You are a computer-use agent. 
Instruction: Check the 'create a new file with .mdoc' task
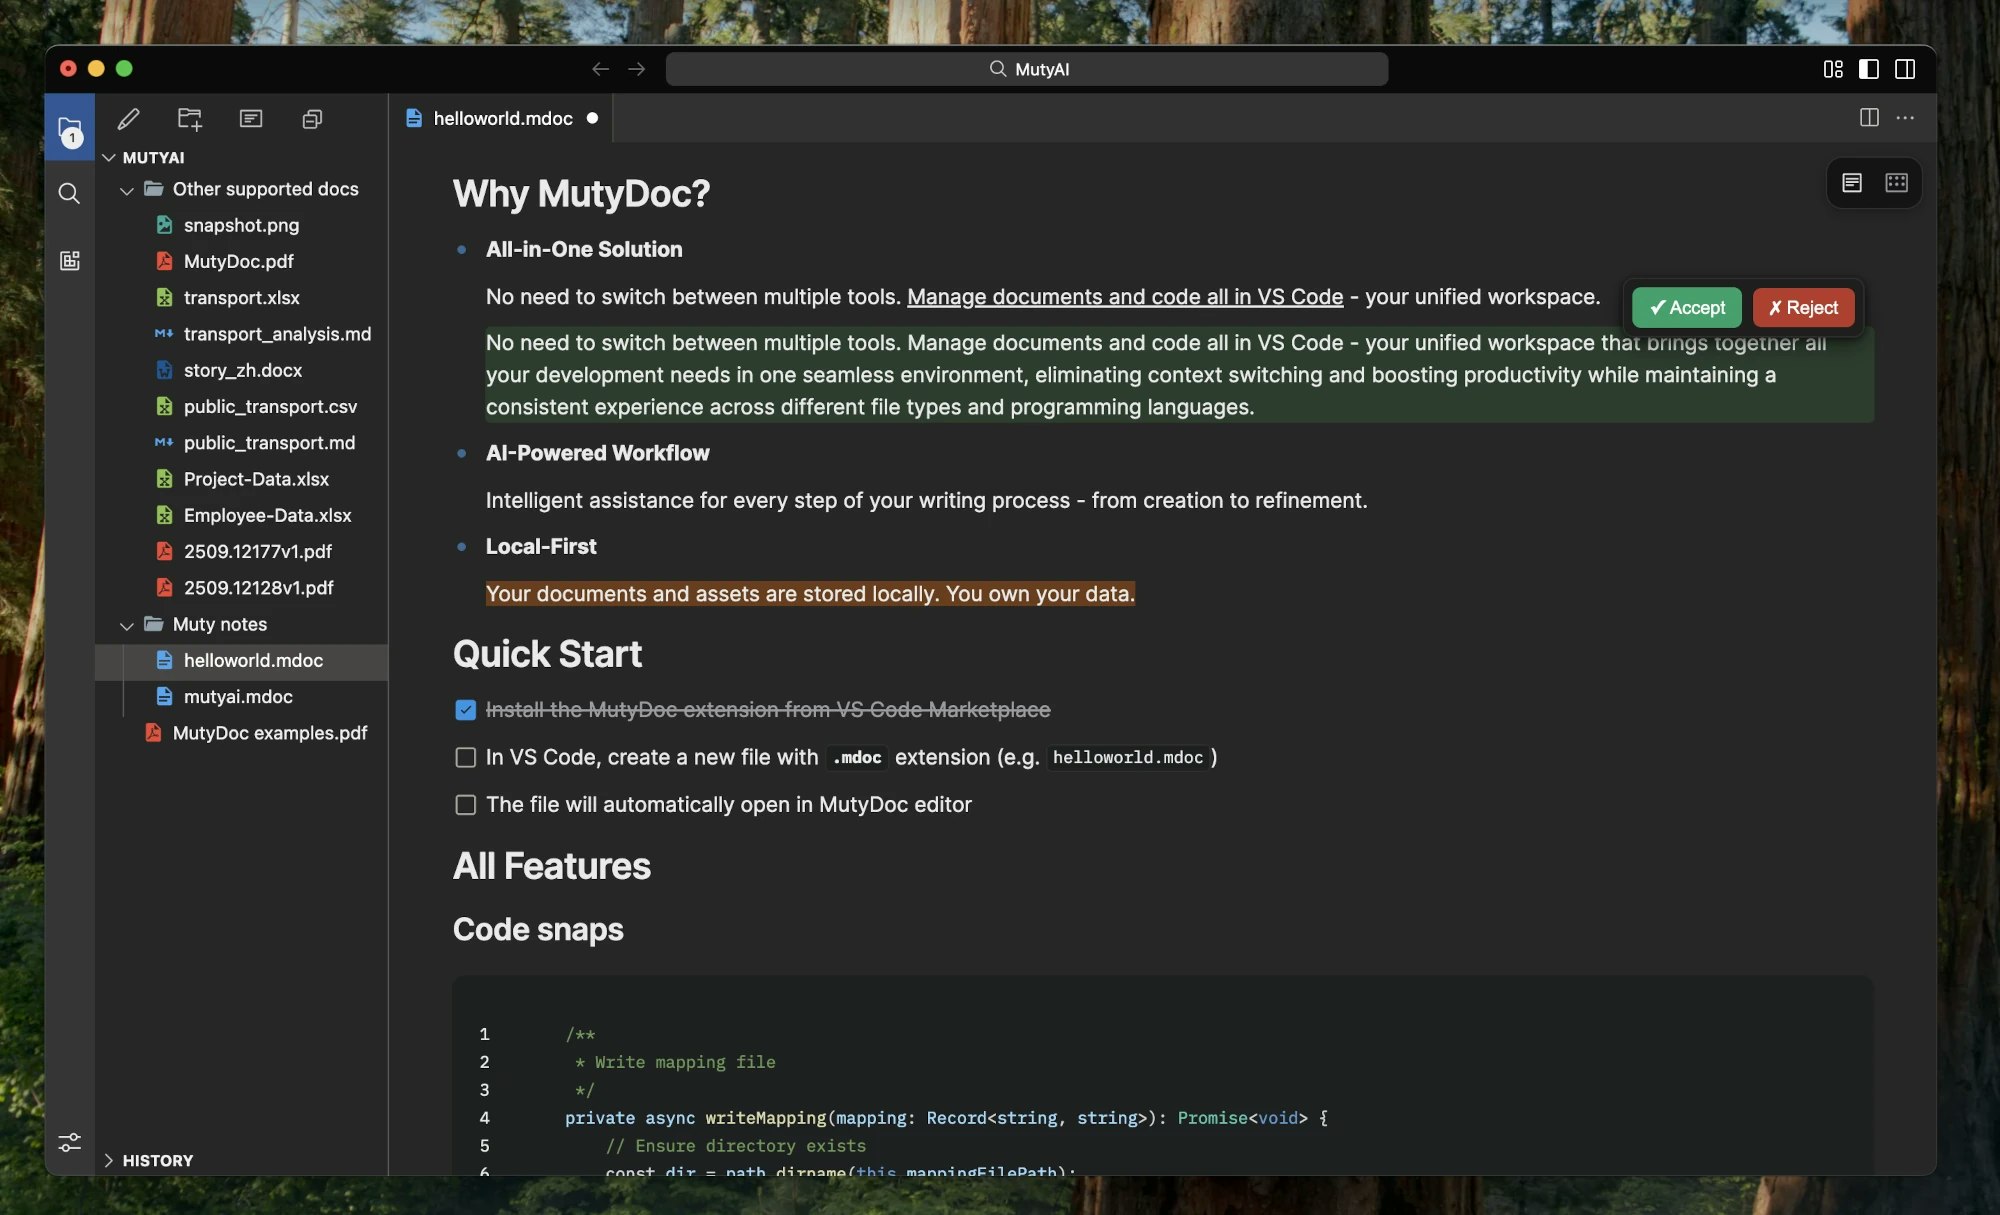465,757
